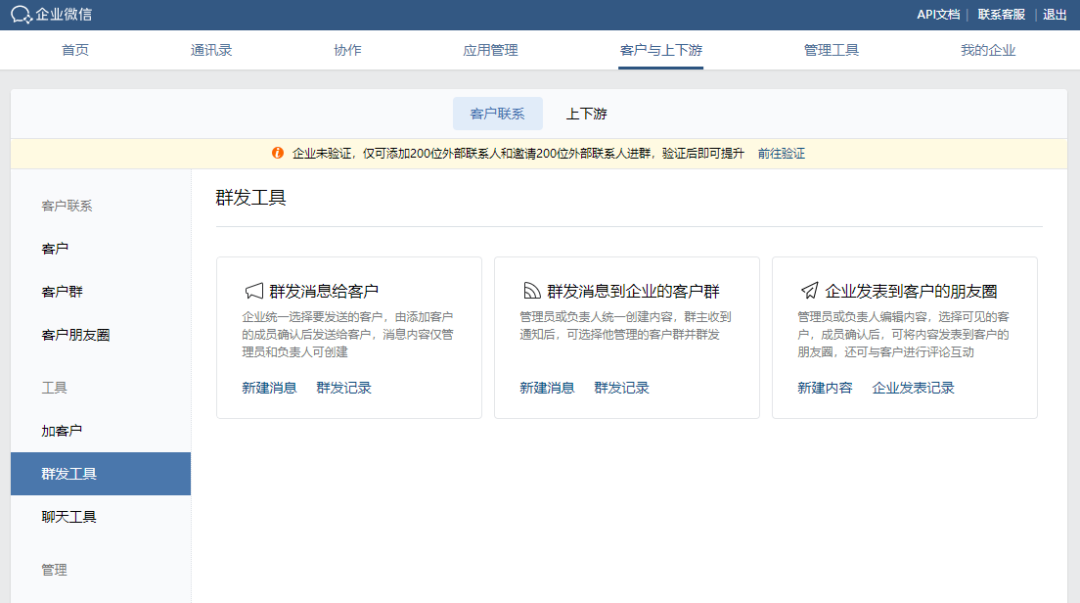Open 群发记录 under 群发消息到企业的客户群

(621, 388)
